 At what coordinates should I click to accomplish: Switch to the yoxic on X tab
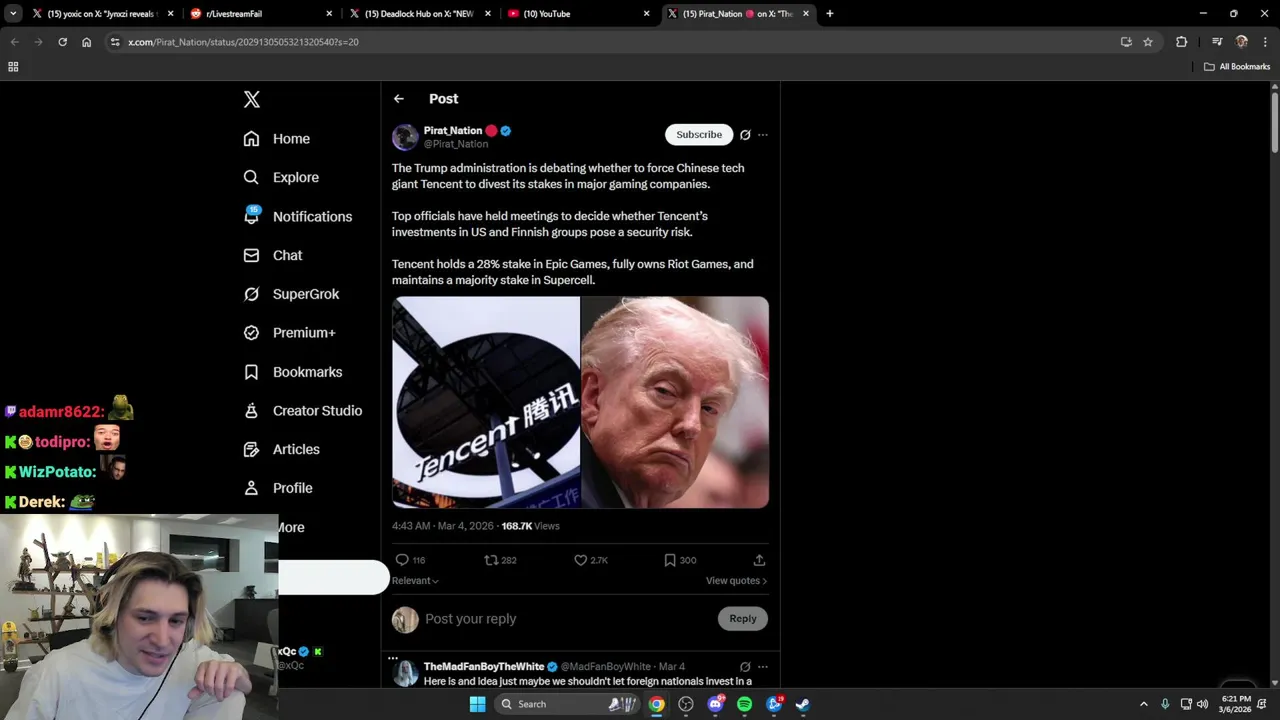coord(100,14)
